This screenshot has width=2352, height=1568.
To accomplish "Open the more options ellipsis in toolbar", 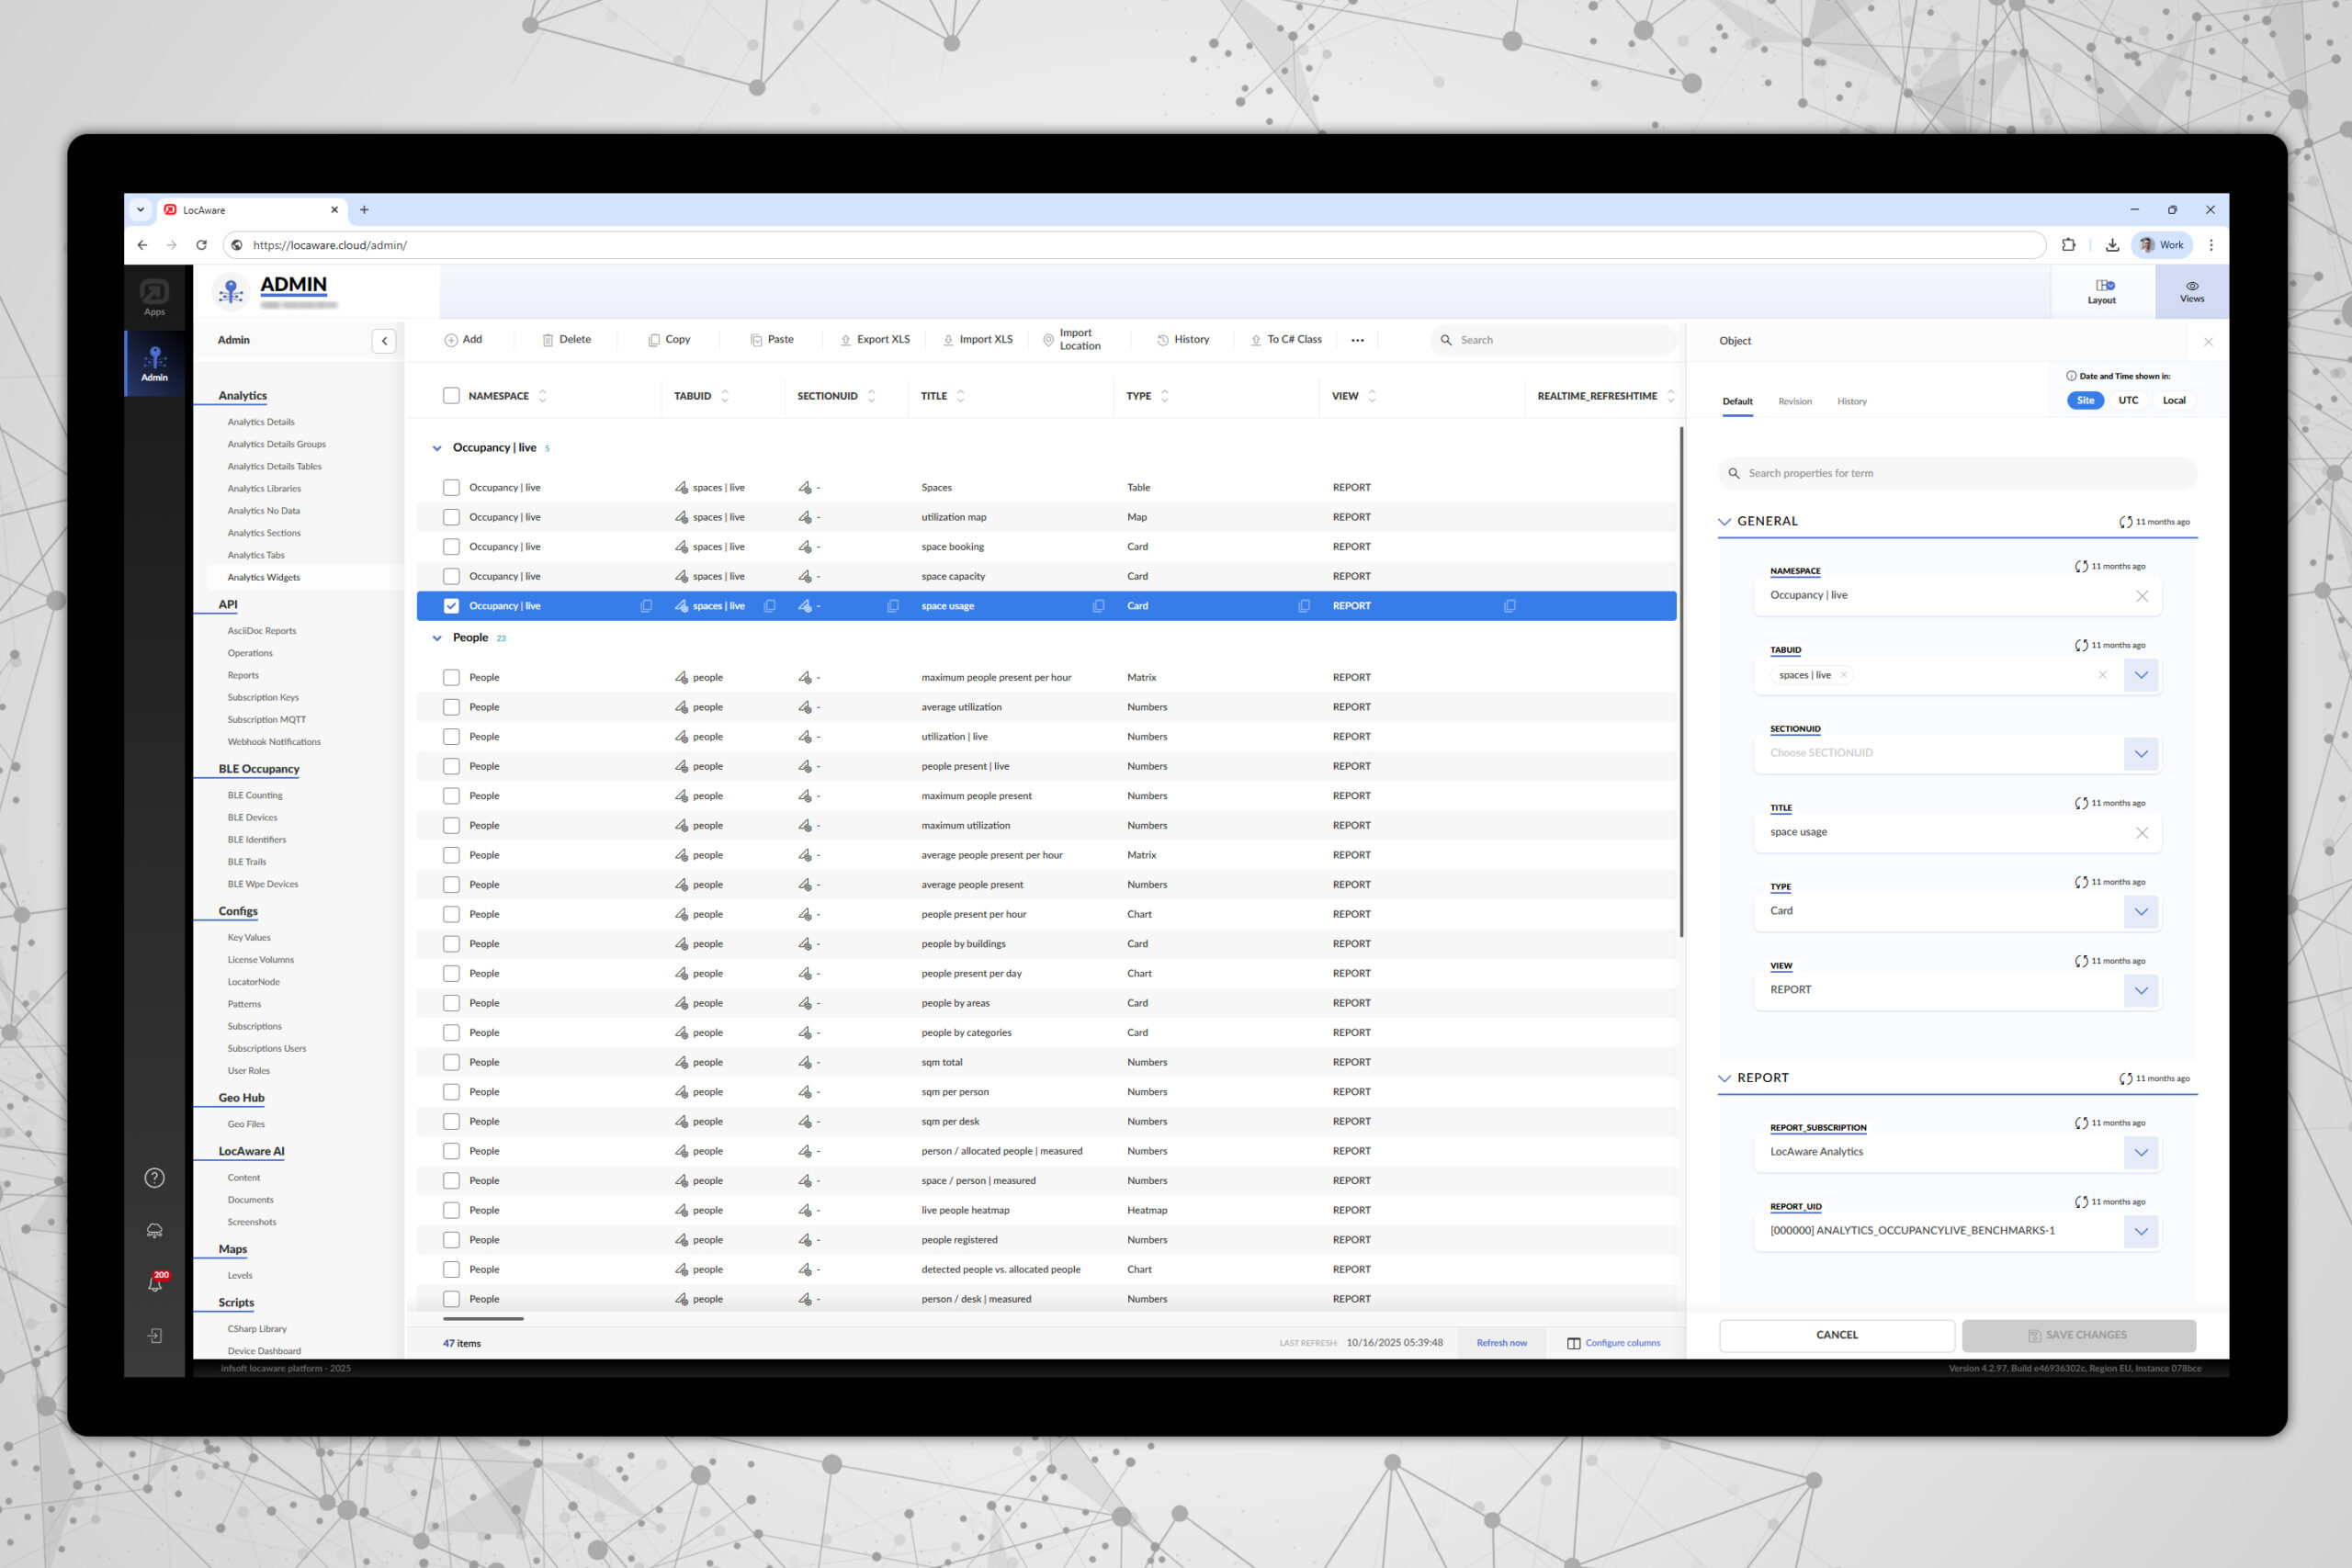I will click(1357, 340).
